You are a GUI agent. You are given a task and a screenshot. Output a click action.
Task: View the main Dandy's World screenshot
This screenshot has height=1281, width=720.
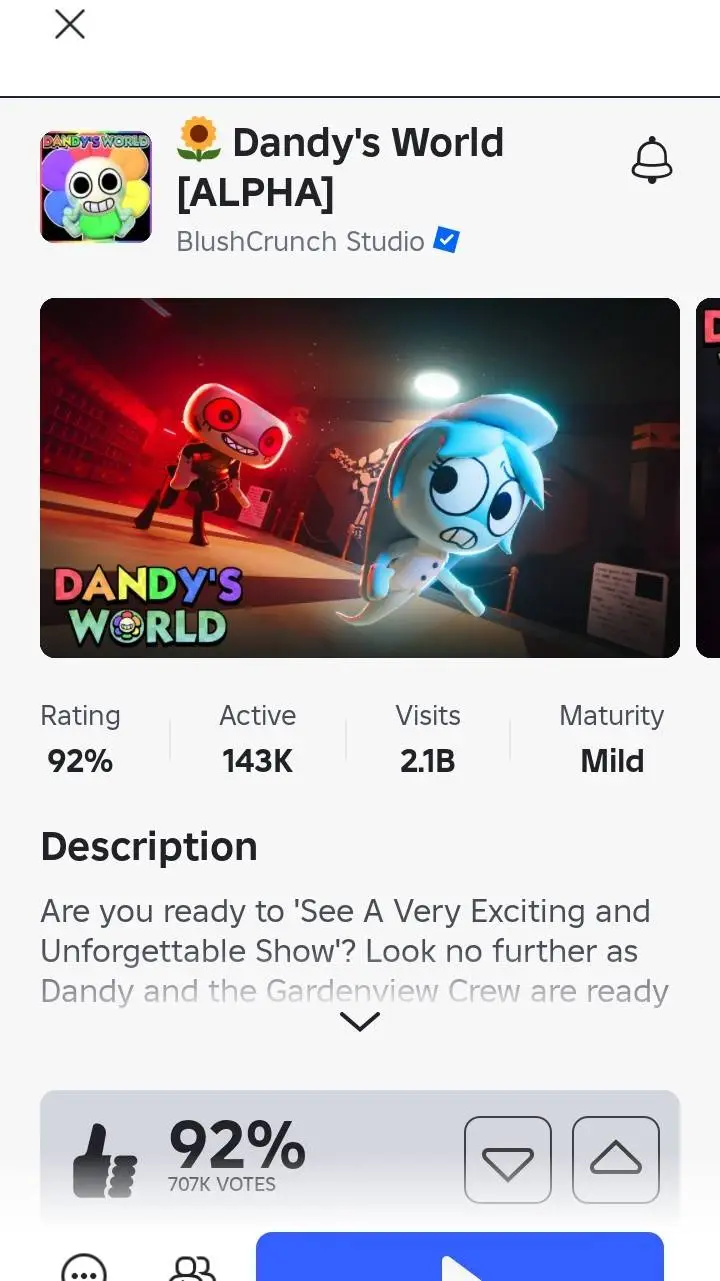pyautogui.click(x=360, y=477)
